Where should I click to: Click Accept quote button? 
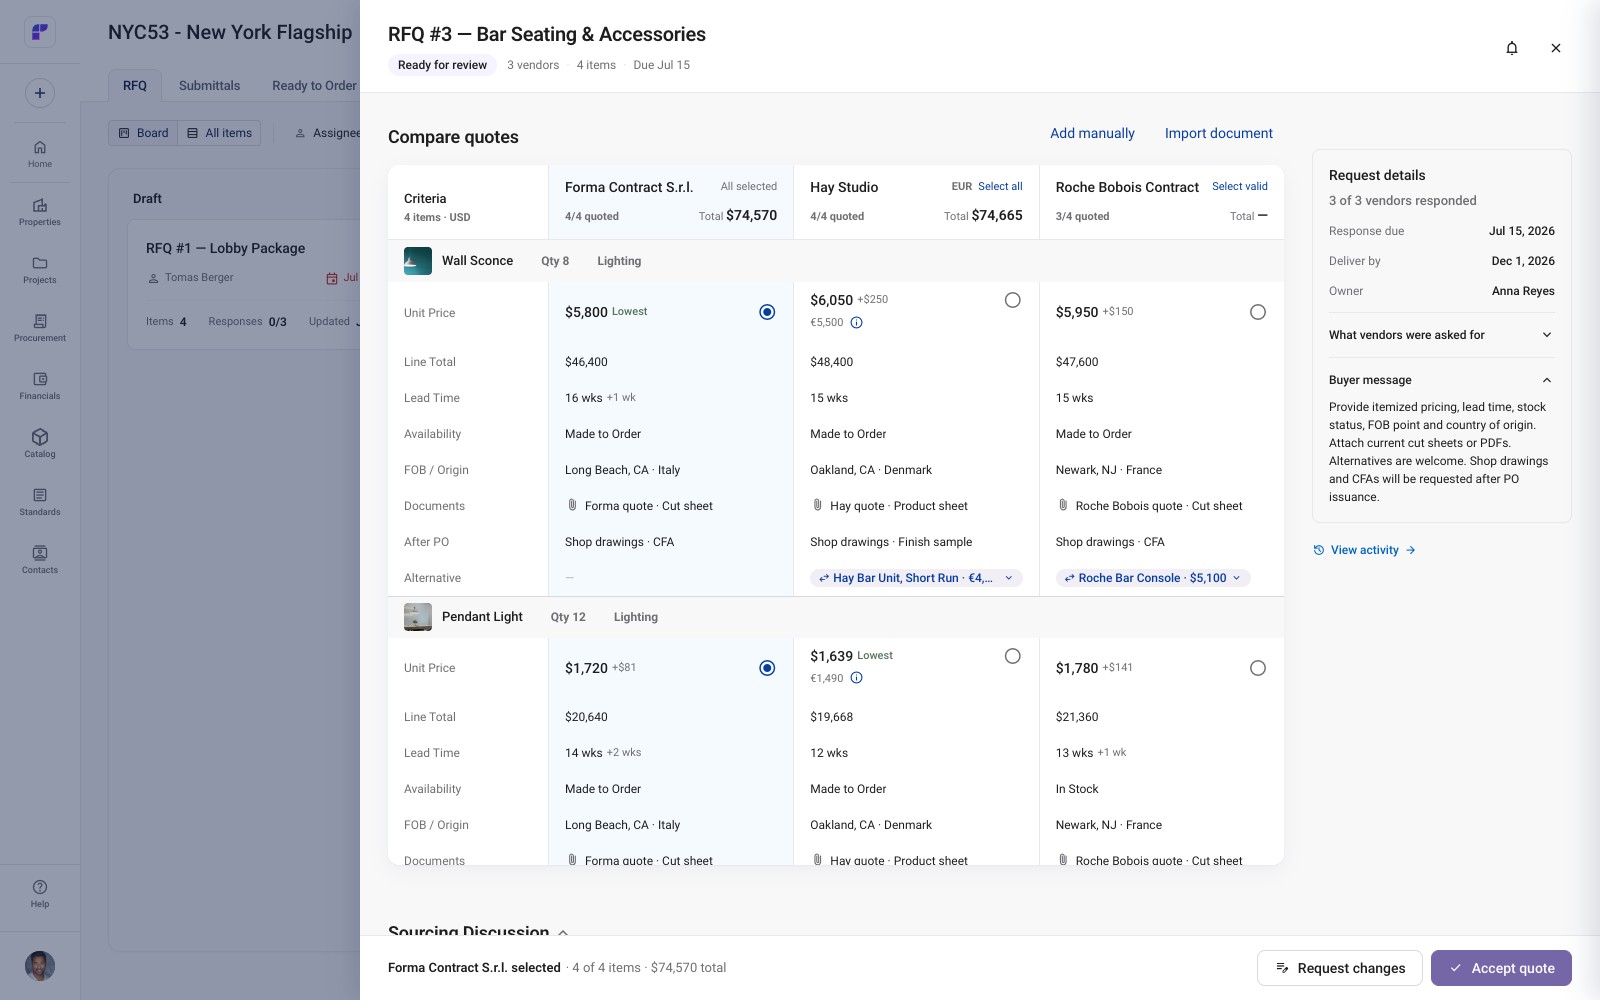pos(1501,968)
